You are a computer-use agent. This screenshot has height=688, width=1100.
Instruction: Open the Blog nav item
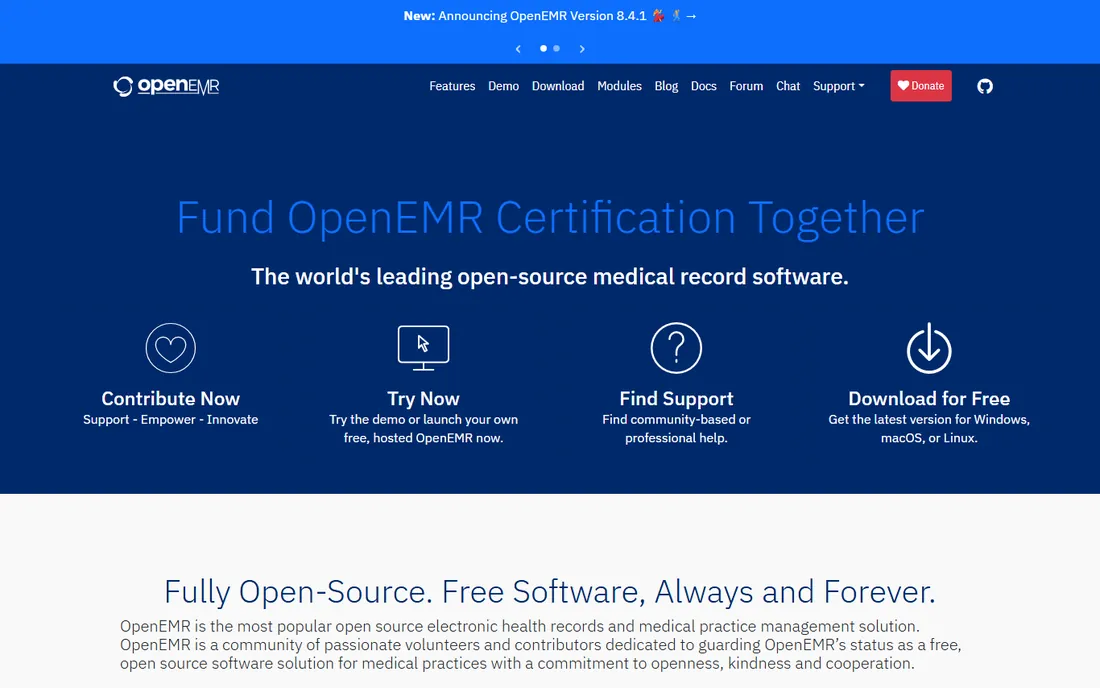tap(666, 86)
